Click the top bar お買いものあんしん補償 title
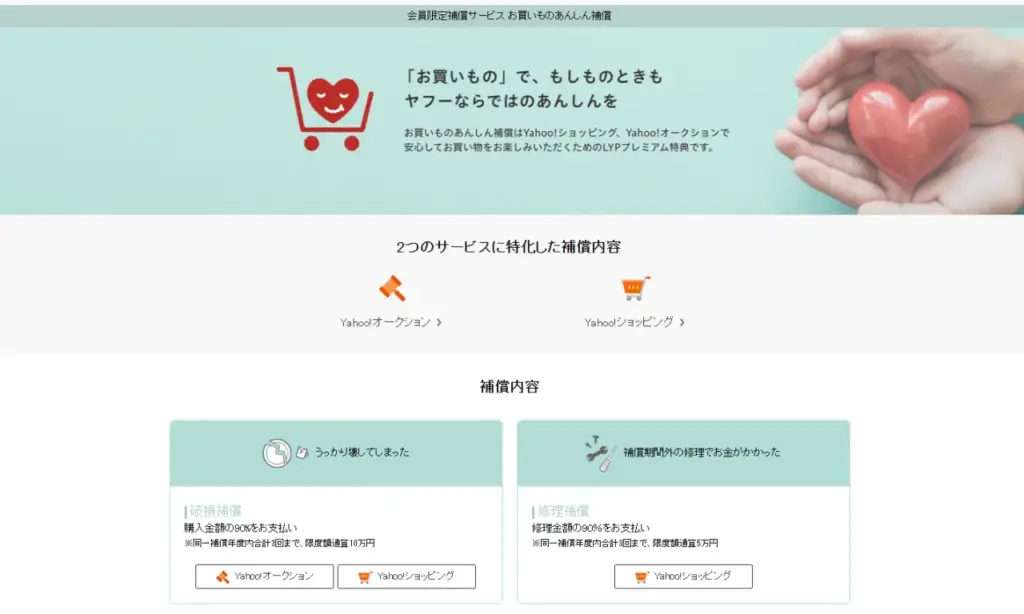This screenshot has width=1024, height=614. click(x=509, y=15)
